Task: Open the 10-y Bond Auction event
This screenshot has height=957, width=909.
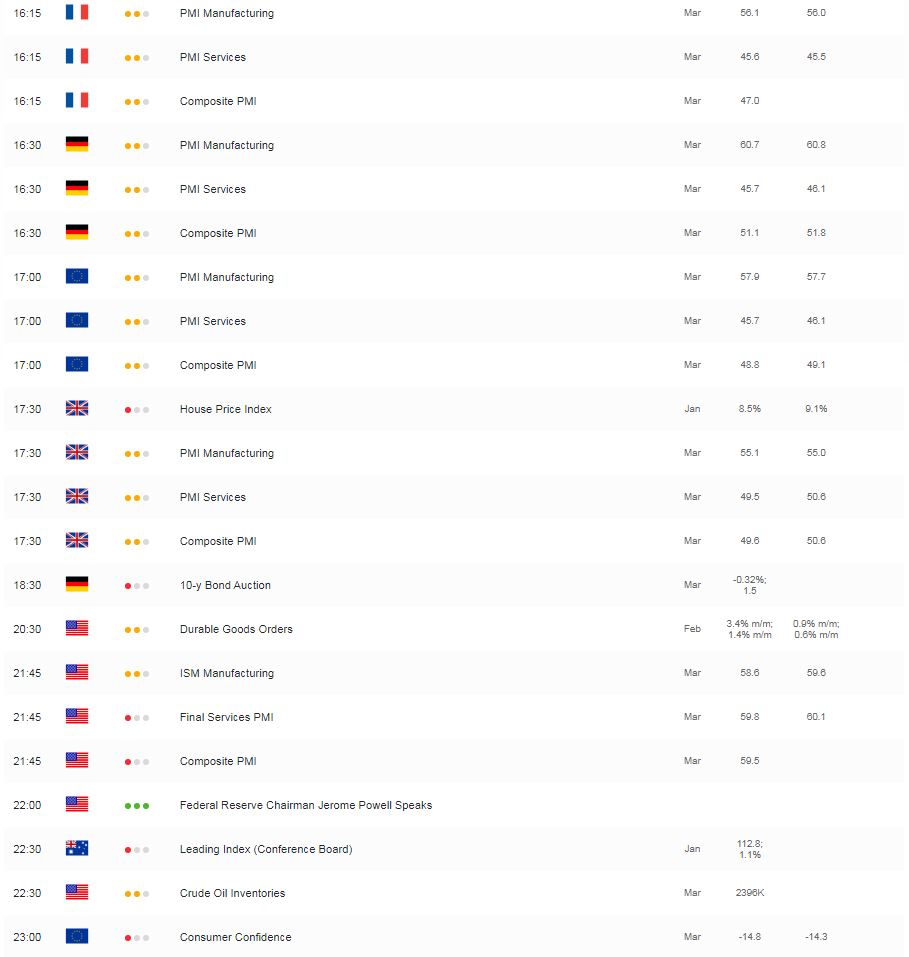Action: tap(225, 585)
